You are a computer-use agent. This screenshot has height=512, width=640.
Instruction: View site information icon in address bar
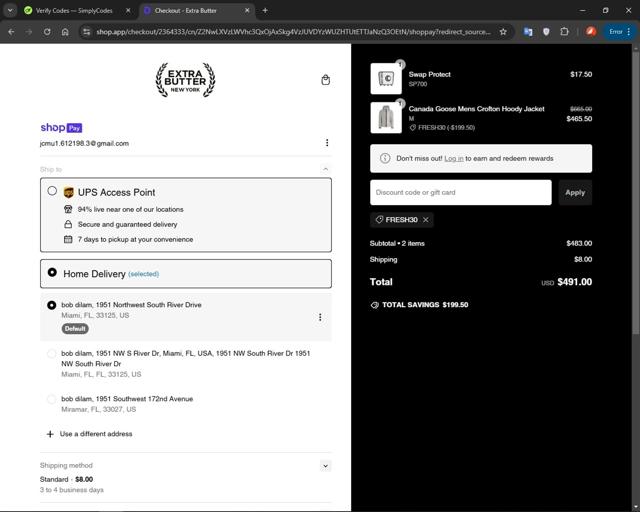click(x=86, y=31)
